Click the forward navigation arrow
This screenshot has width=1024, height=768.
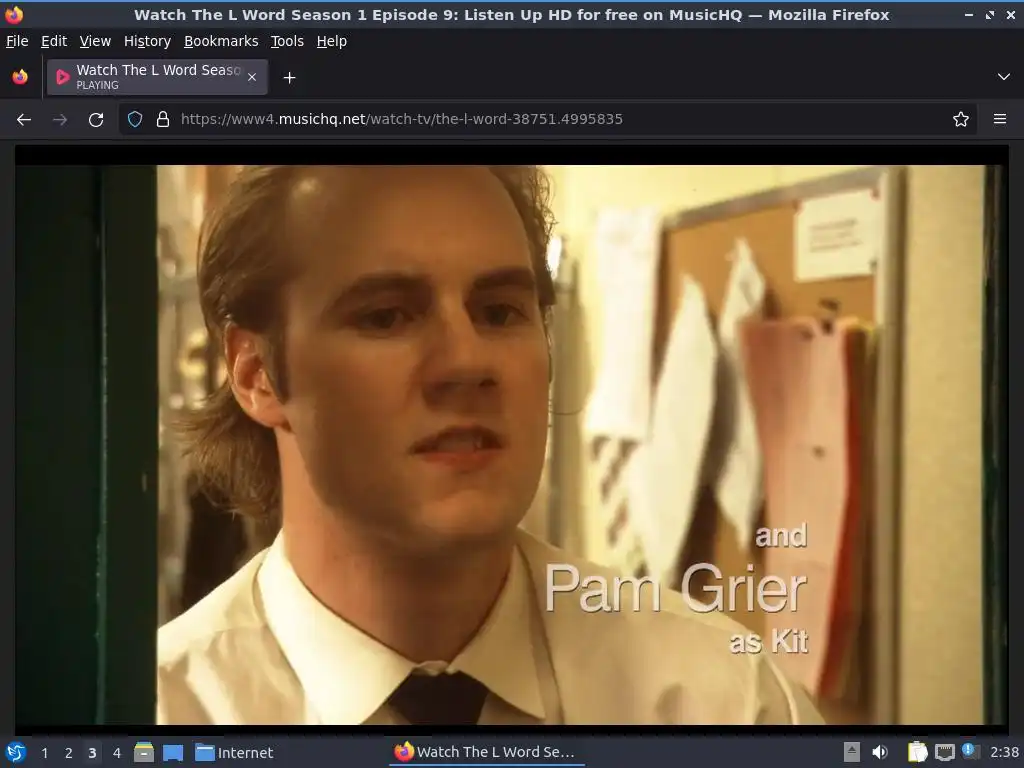click(60, 120)
